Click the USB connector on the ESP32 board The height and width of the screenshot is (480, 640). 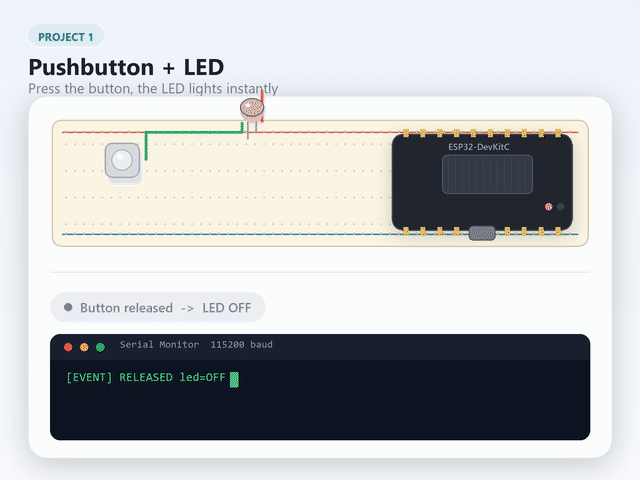482,233
